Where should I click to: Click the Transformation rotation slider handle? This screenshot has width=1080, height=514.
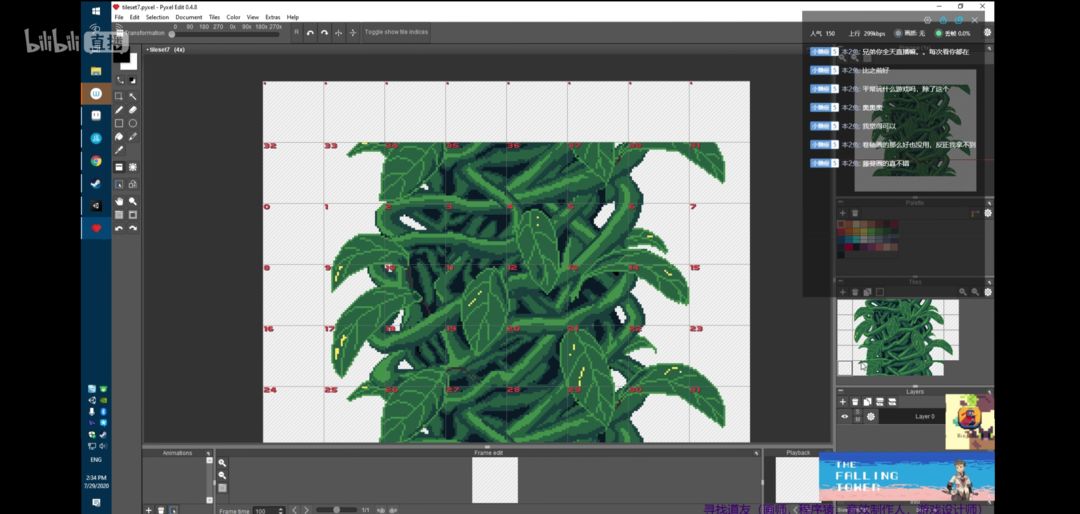(x=172, y=34)
